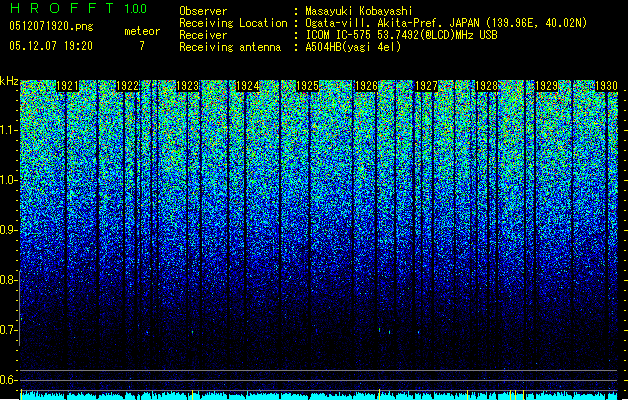This screenshot has height=400, width=629.
Task: Click the meteor count label
Action: 142,31
